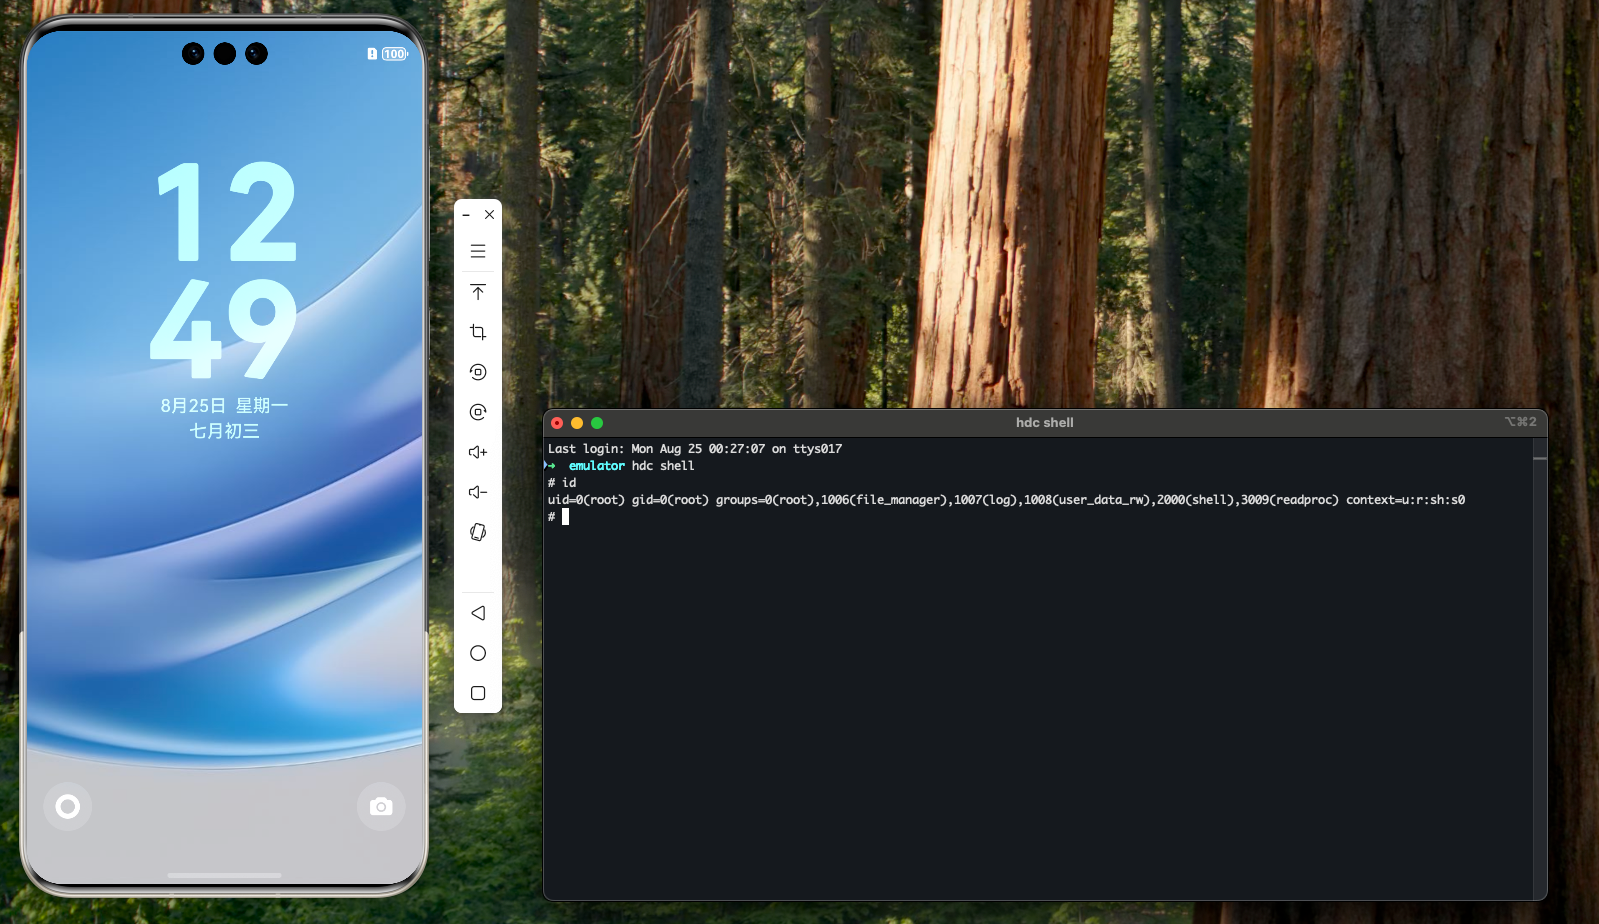Click the terminal prompt cursor line

pos(565,517)
